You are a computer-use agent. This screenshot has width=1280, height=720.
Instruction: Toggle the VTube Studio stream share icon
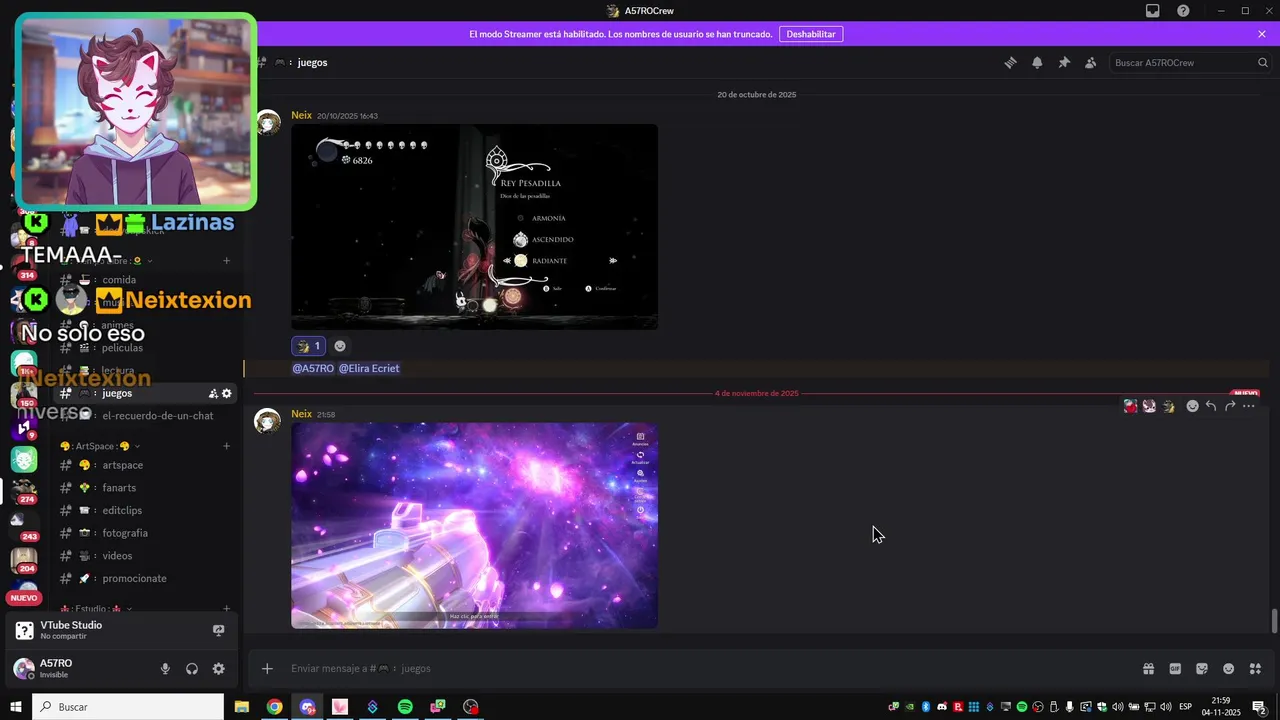pyautogui.click(x=219, y=630)
